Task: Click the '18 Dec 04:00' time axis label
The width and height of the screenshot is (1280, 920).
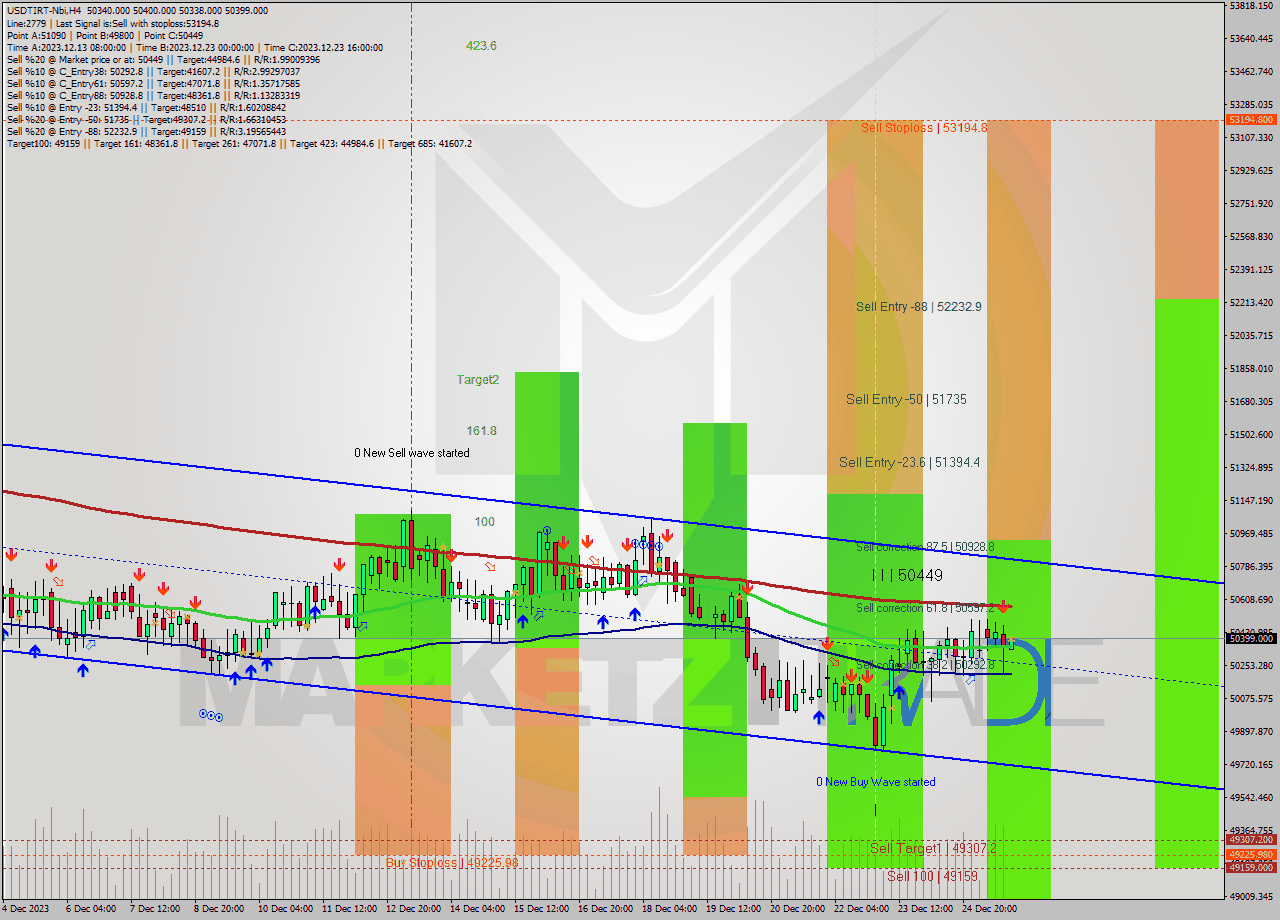Action: tap(669, 909)
